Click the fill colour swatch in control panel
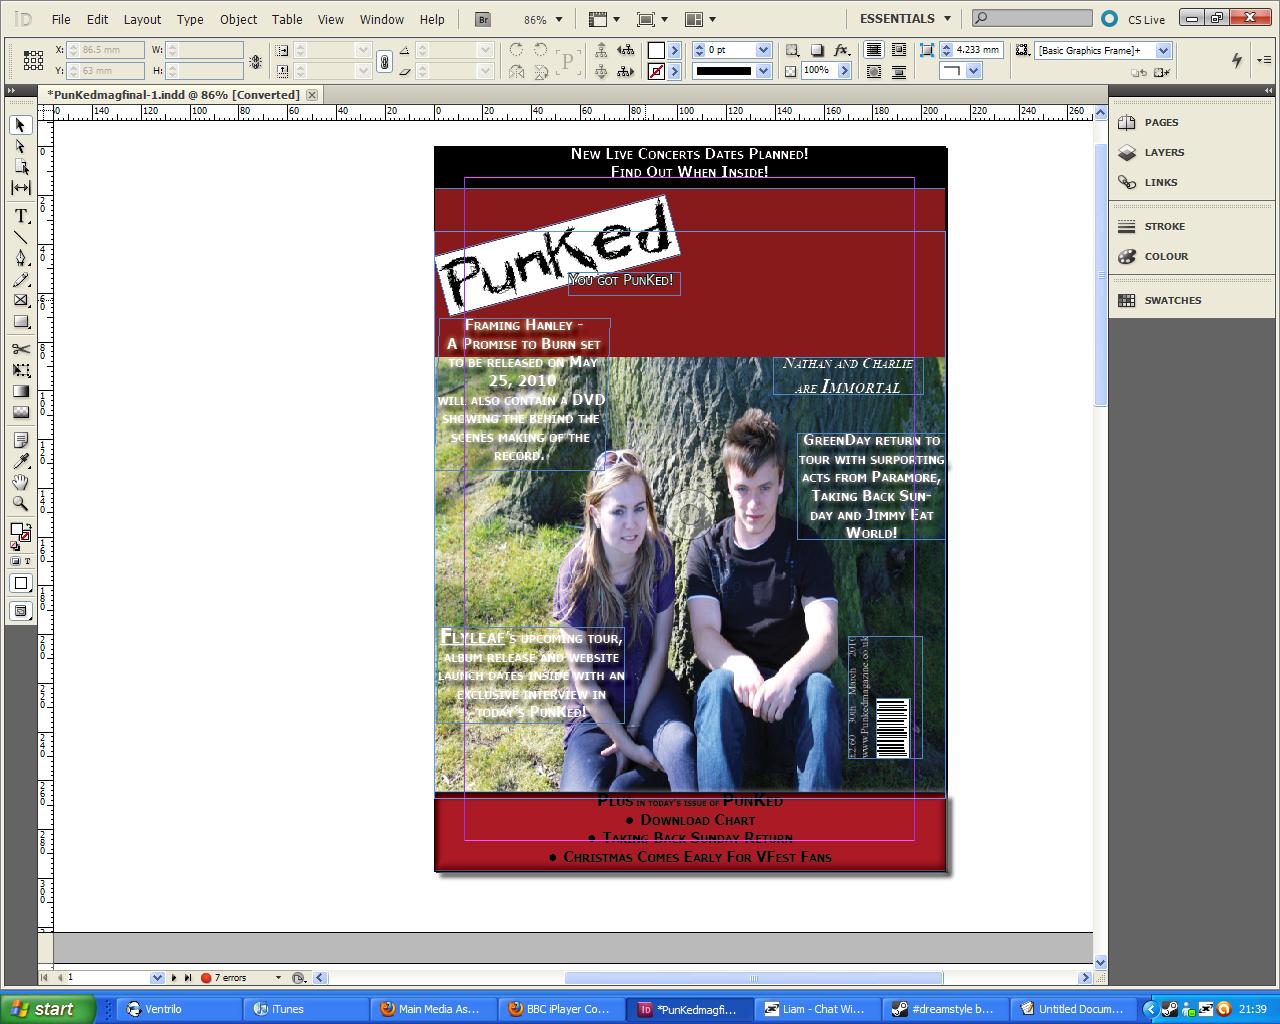Viewport: 1280px width, 1024px height. pyautogui.click(x=656, y=50)
